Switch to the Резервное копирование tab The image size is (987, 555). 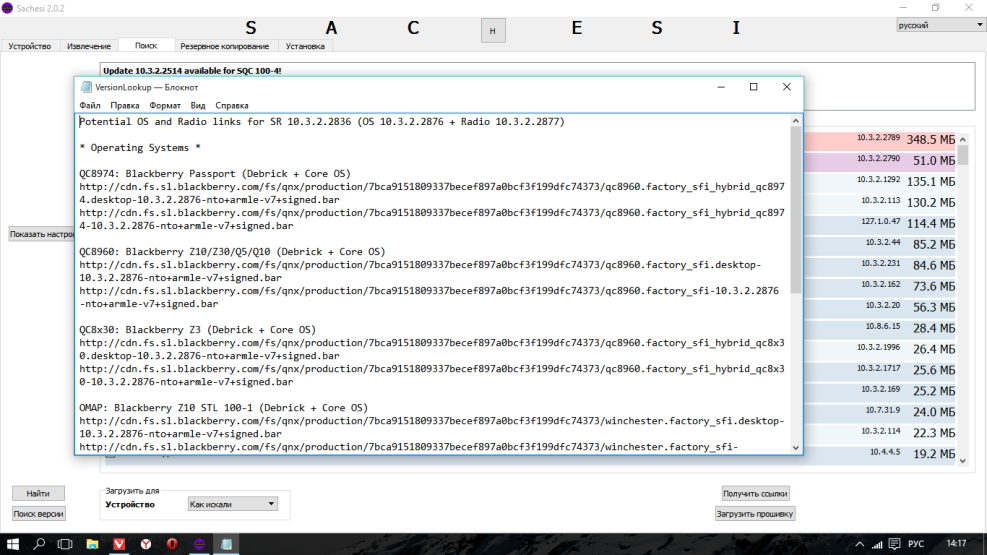(x=224, y=46)
